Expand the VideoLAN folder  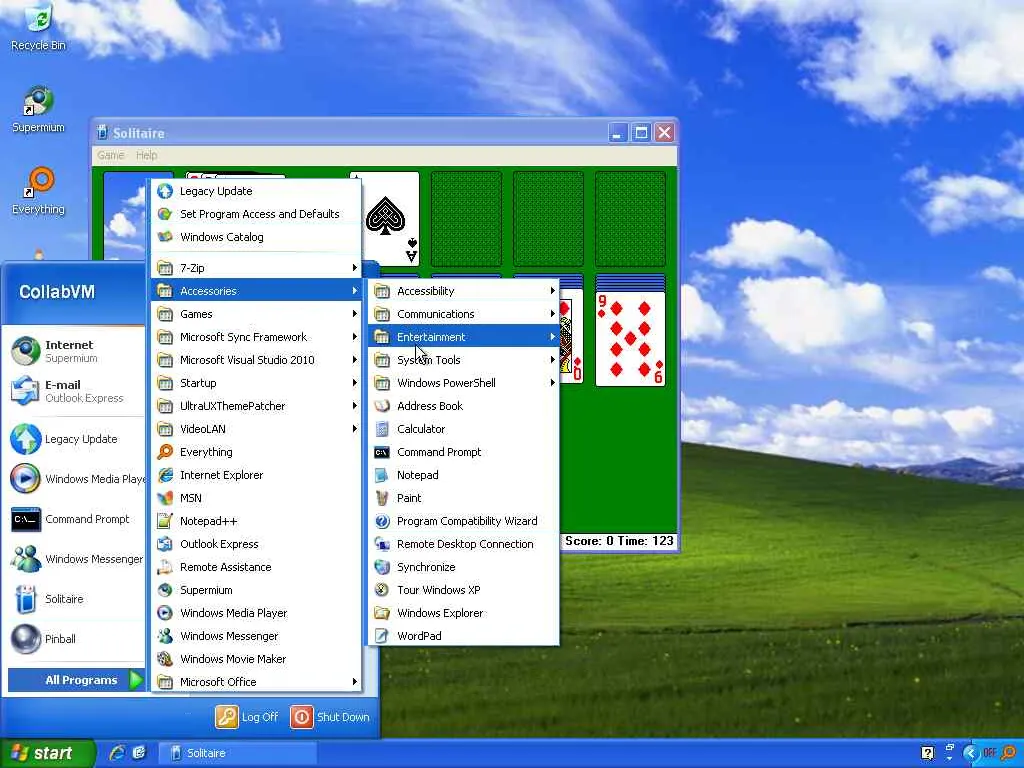coord(256,428)
